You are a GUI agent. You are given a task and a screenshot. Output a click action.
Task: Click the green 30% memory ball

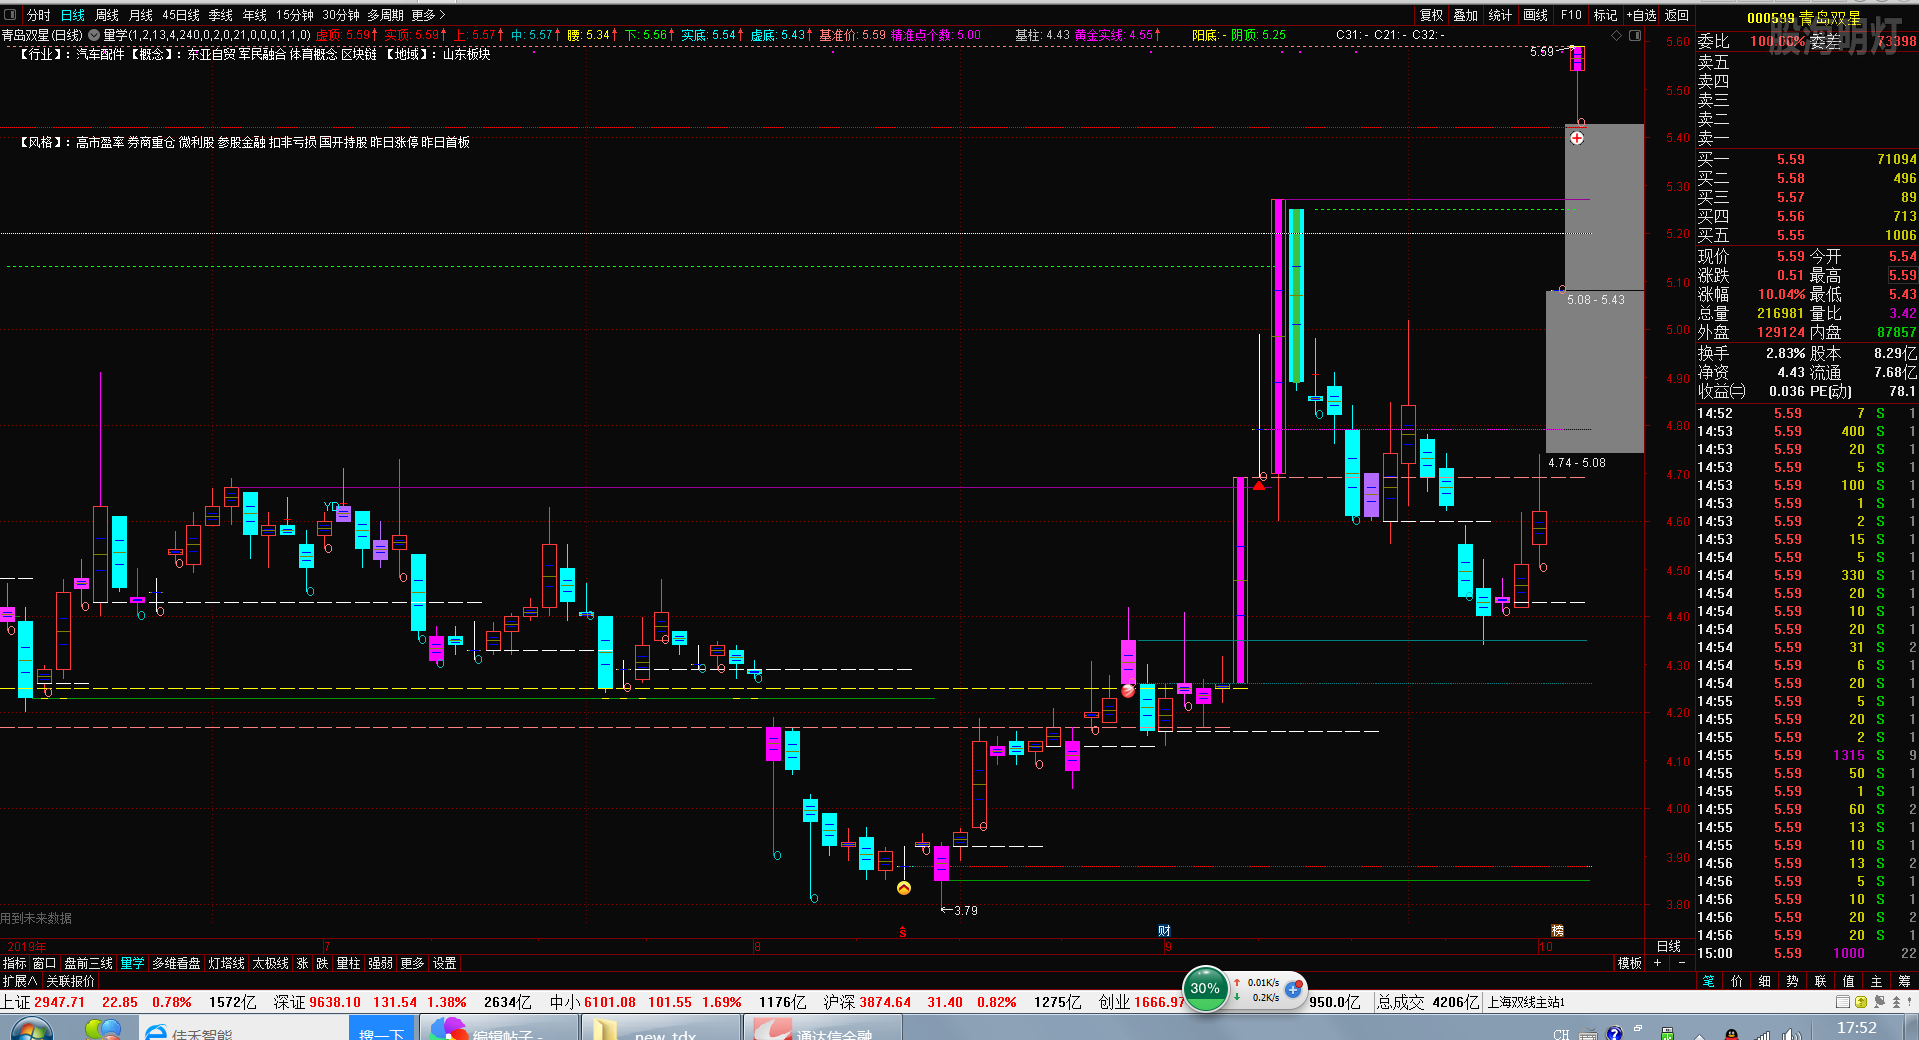(1205, 989)
